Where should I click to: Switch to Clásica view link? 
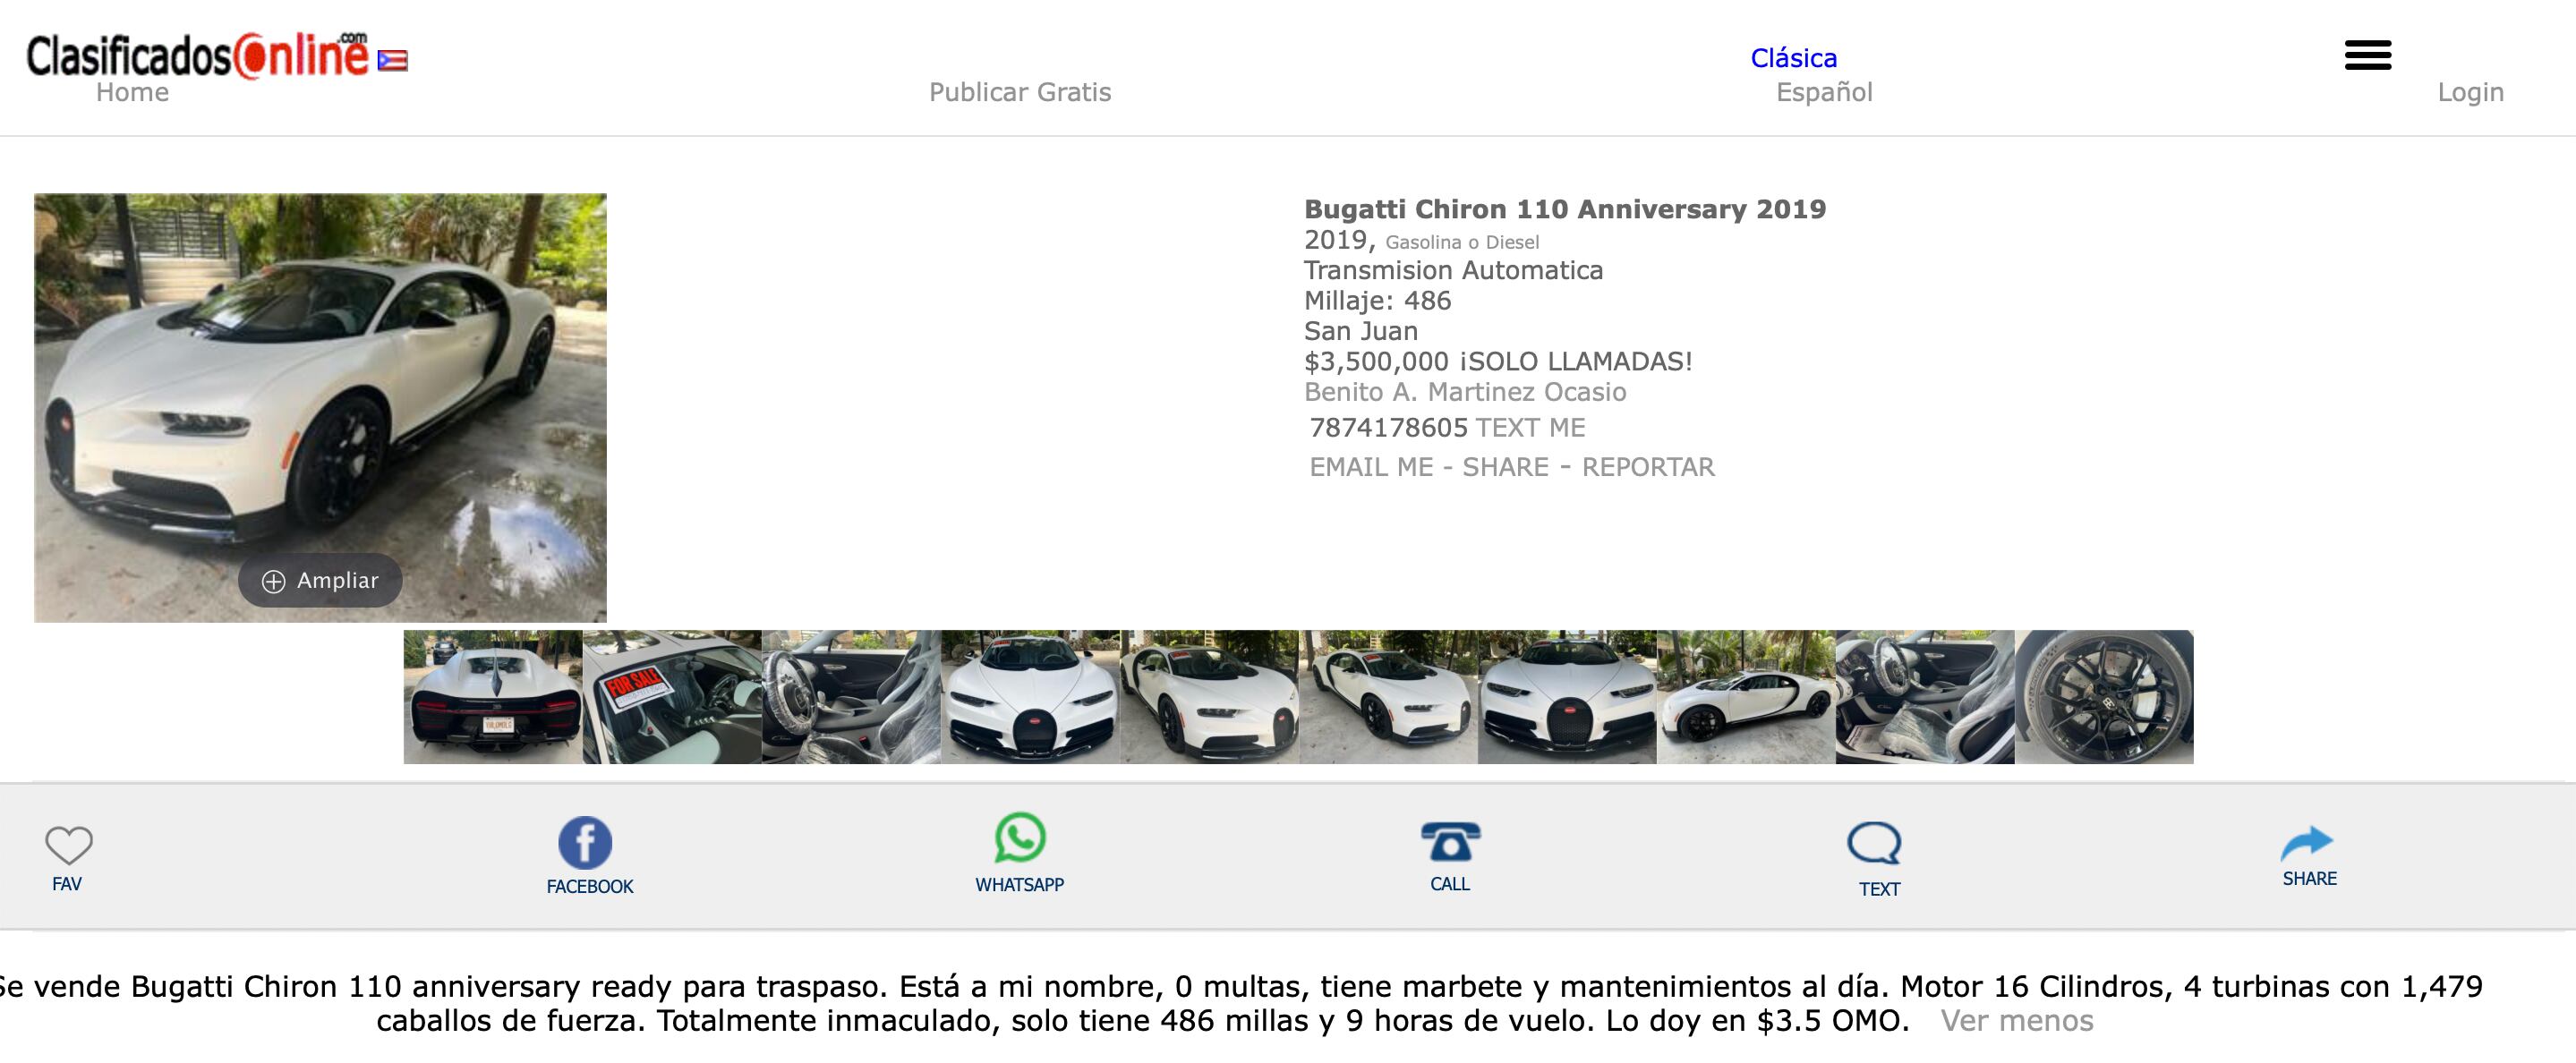(1793, 58)
